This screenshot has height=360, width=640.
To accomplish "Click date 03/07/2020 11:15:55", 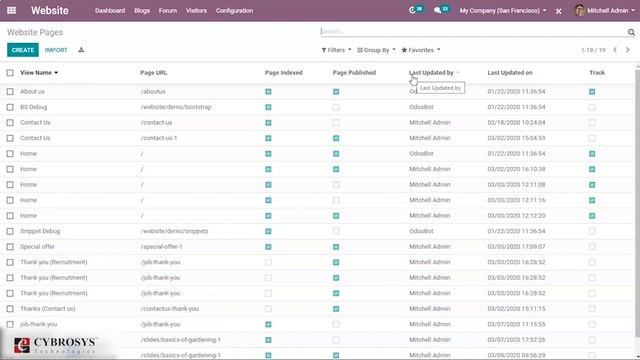I will (x=516, y=324).
